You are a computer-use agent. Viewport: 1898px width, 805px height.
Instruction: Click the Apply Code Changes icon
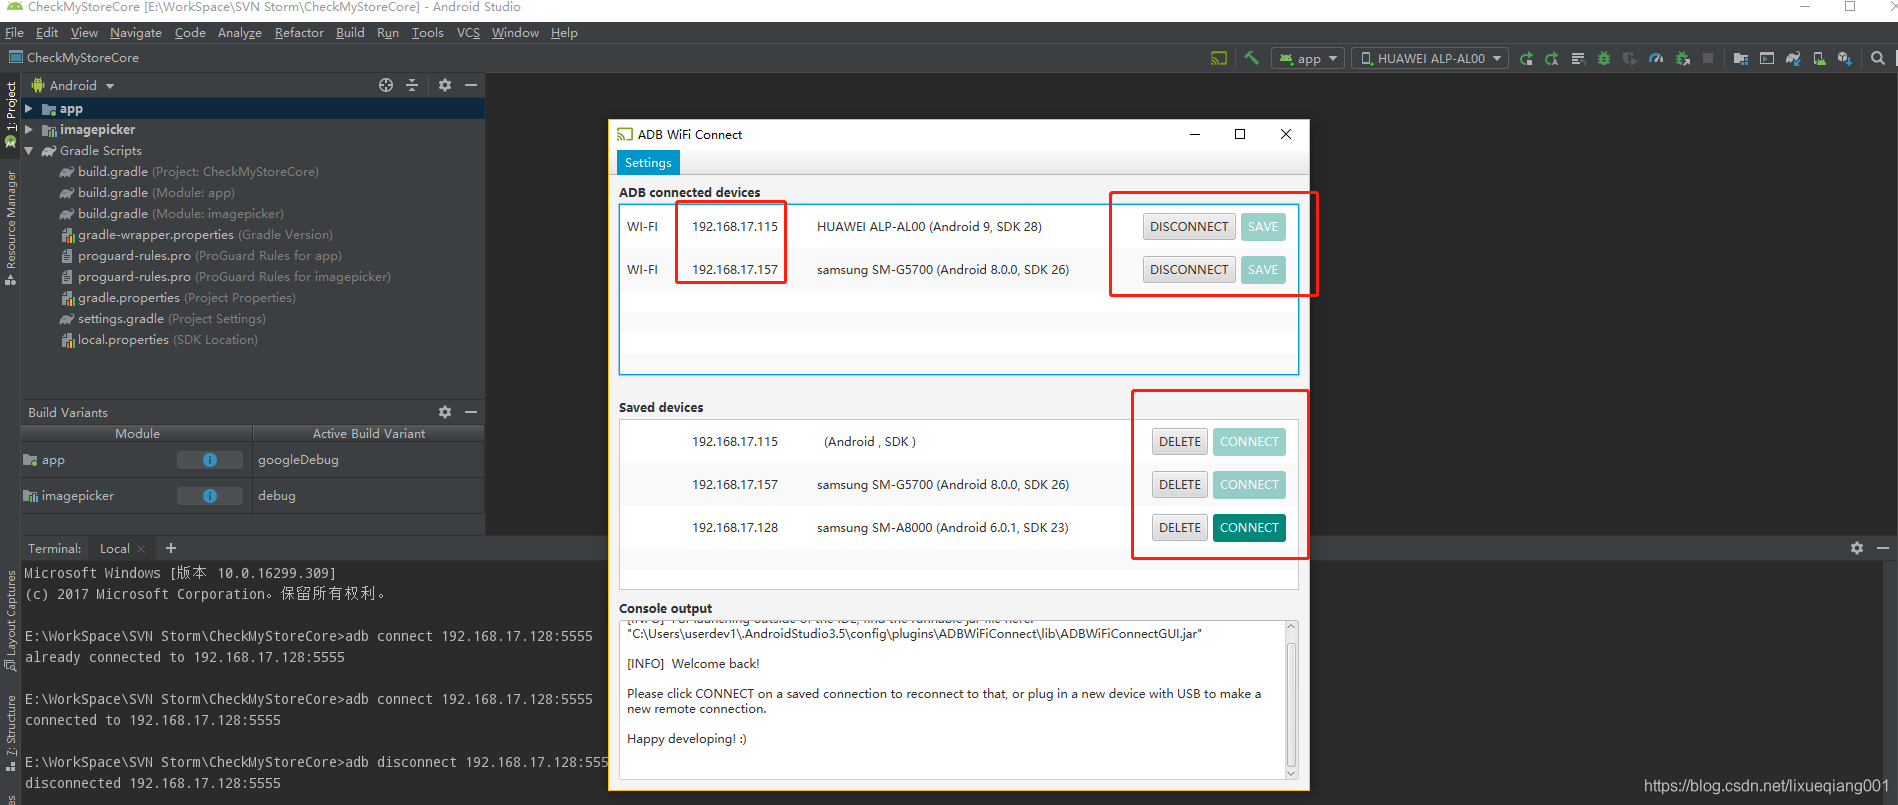pos(1578,59)
